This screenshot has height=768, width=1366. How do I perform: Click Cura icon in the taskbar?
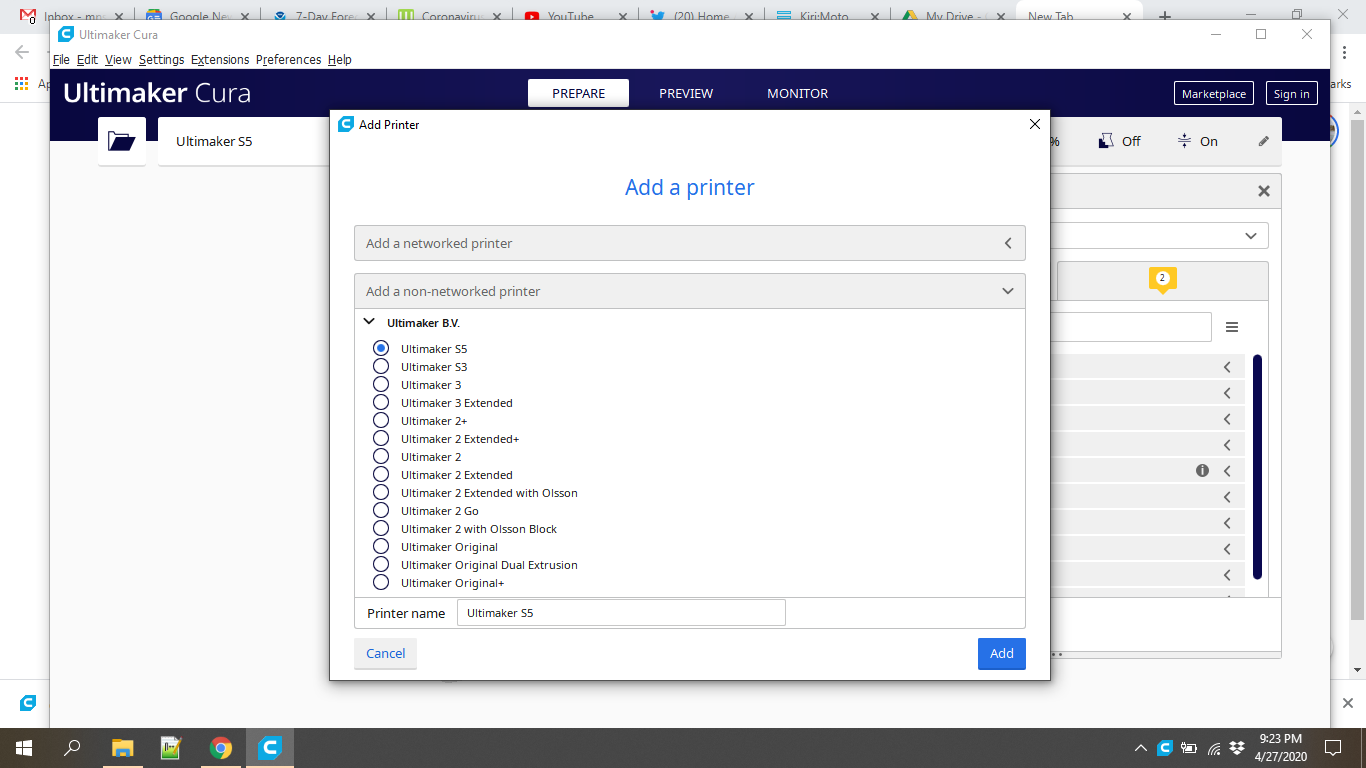(x=270, y=748)
